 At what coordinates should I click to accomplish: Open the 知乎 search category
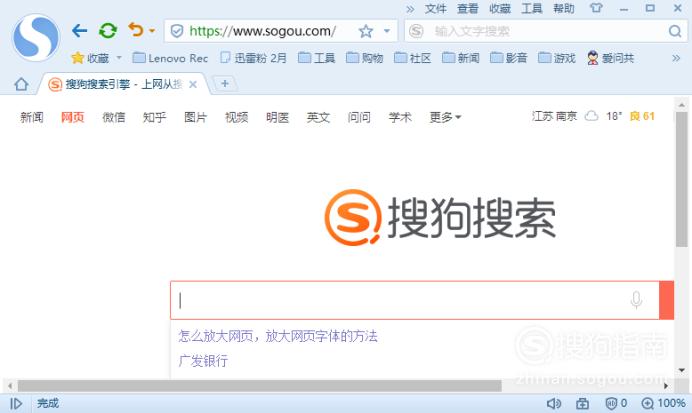pos(154,117)
